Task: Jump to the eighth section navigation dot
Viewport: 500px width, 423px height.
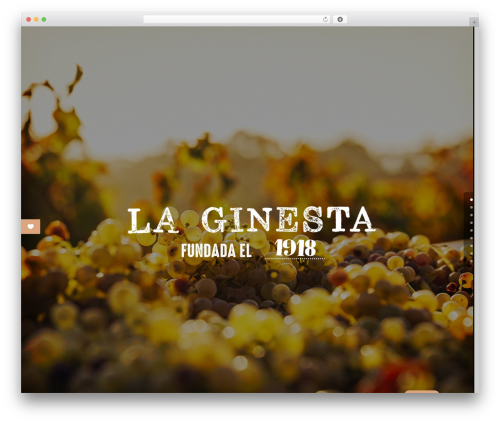Action: (x=471, y=254)
